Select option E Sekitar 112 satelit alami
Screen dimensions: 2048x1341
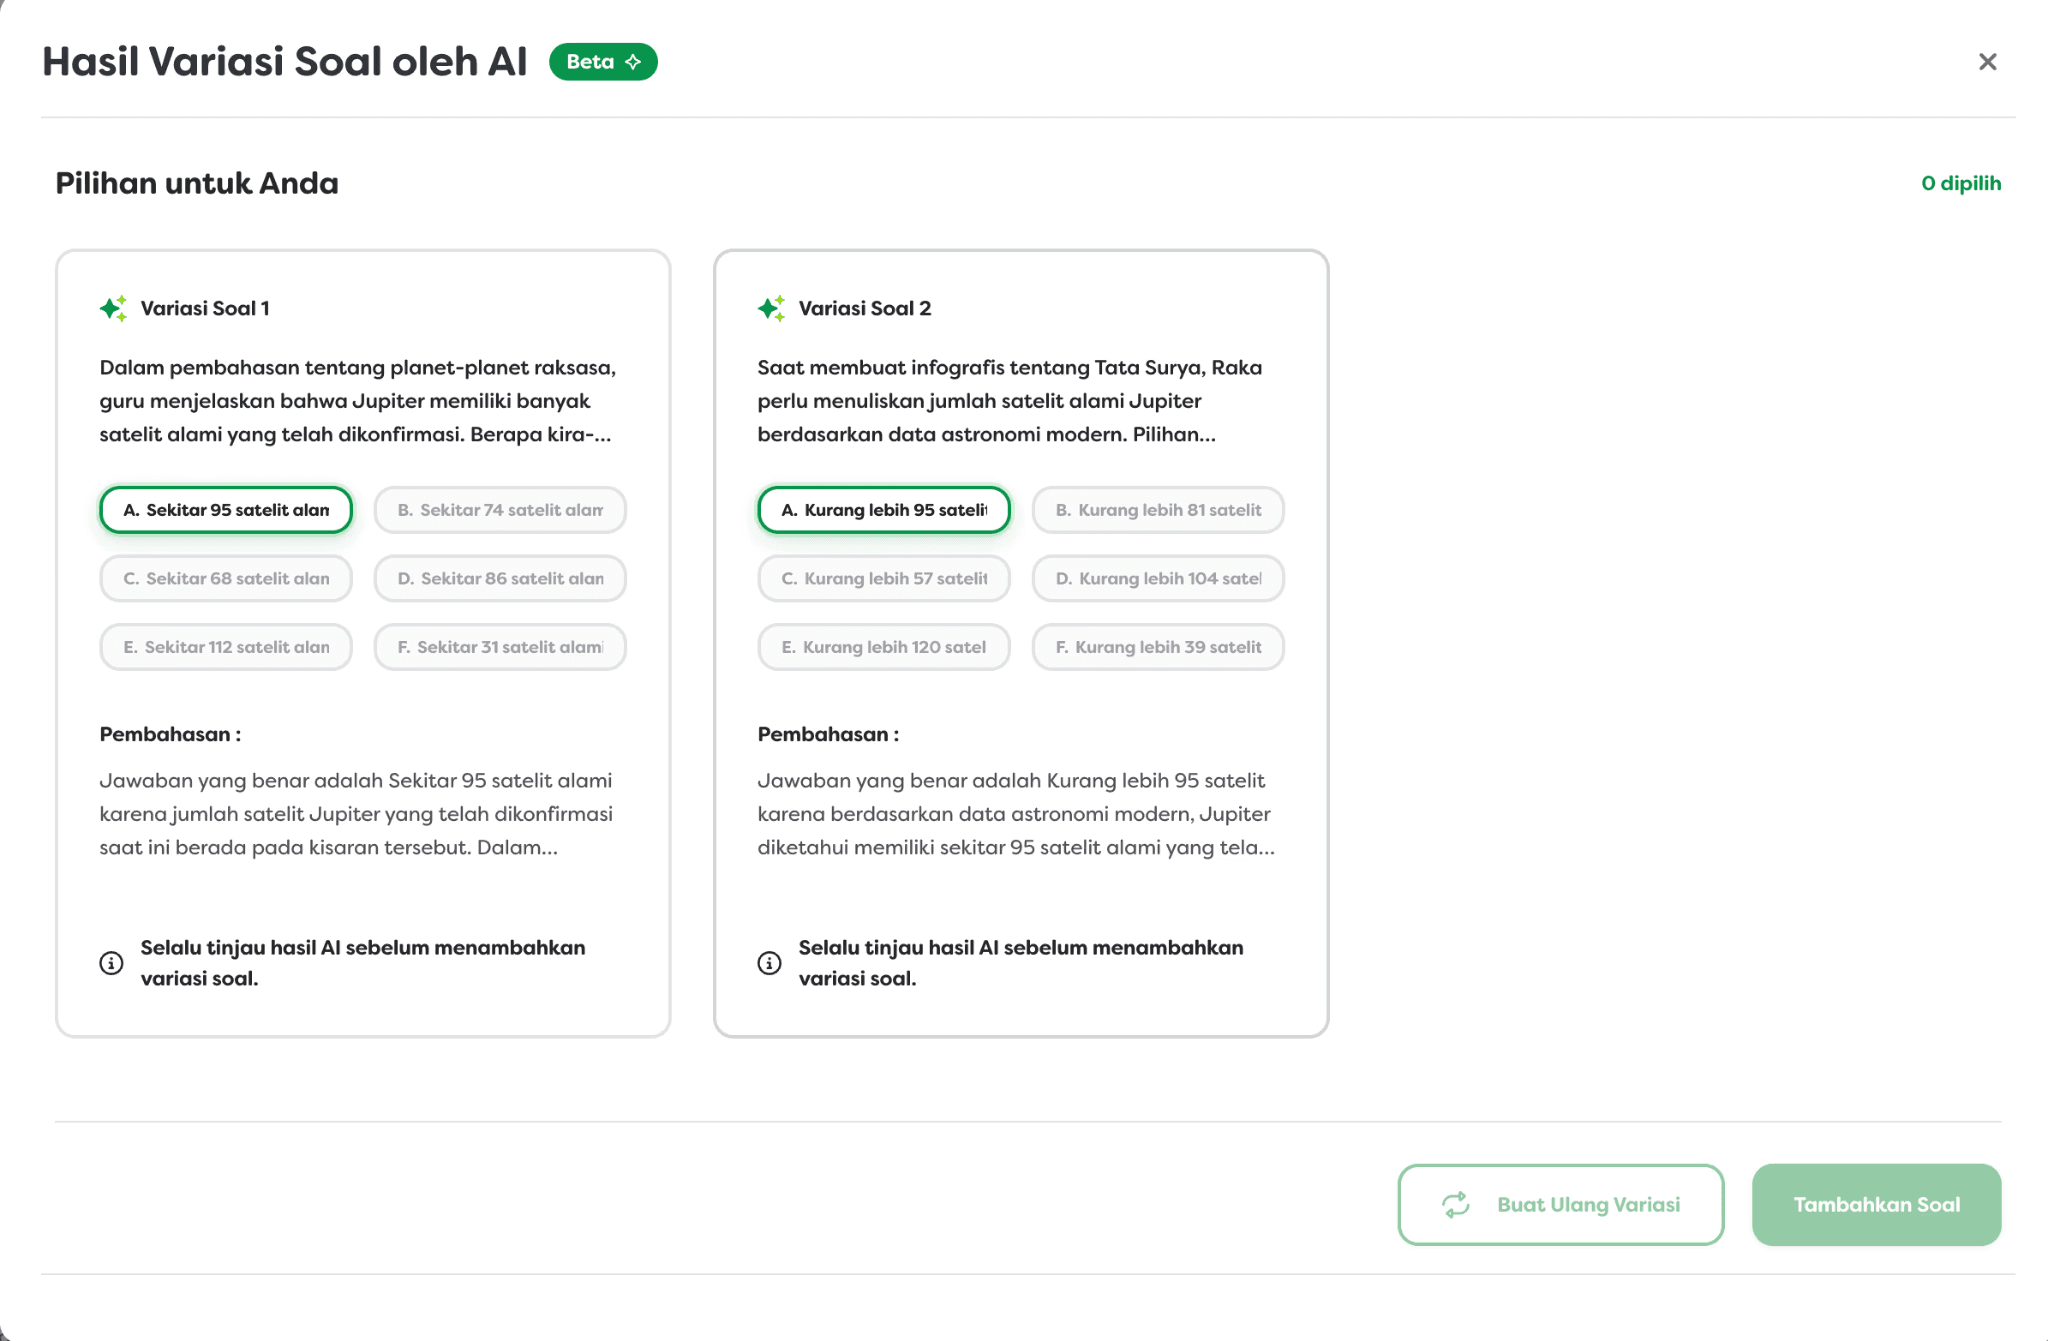tap(226, 647)
